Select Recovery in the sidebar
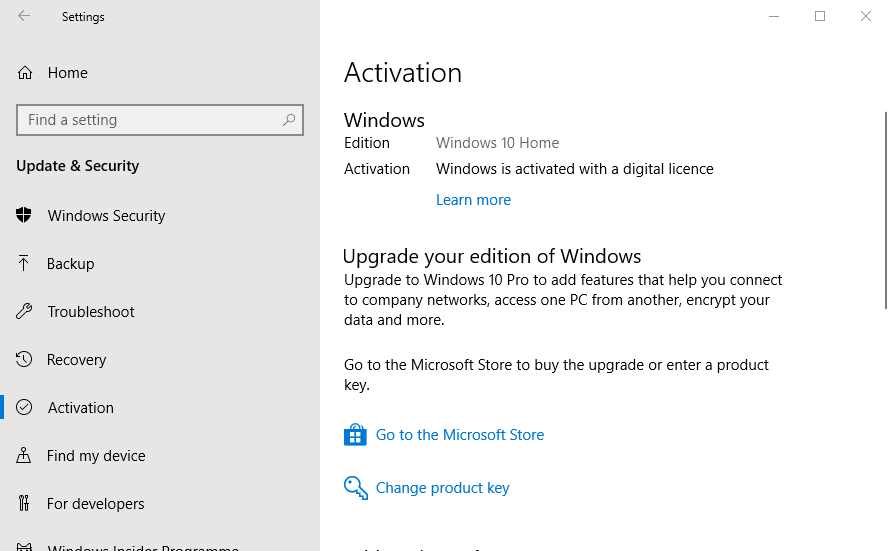 tap(76, 360)
